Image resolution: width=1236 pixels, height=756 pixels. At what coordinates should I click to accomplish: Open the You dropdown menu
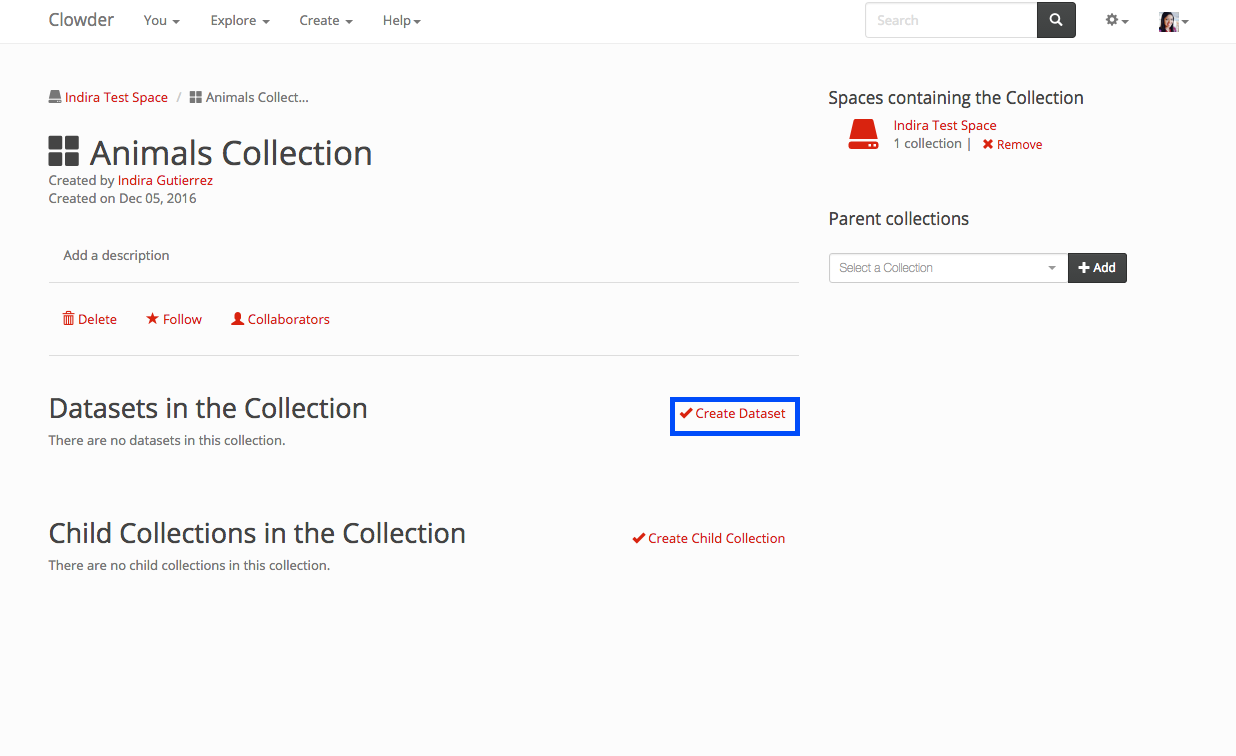pos(161,20)
